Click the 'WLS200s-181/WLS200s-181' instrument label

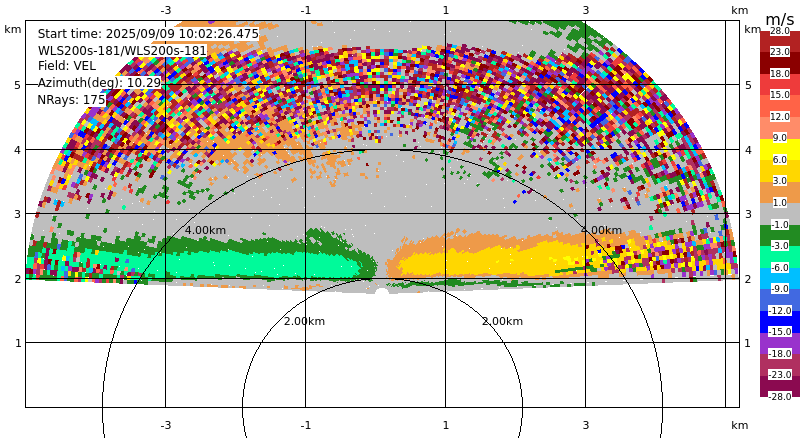[x=122, y=51]
